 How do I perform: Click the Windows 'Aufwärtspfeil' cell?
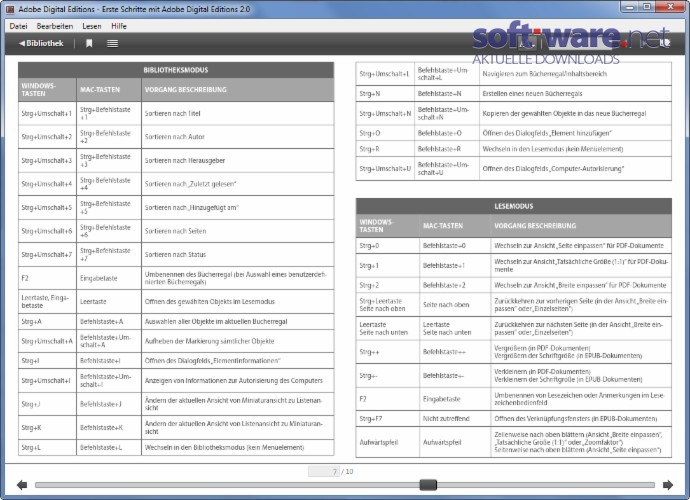click(388, 442)
